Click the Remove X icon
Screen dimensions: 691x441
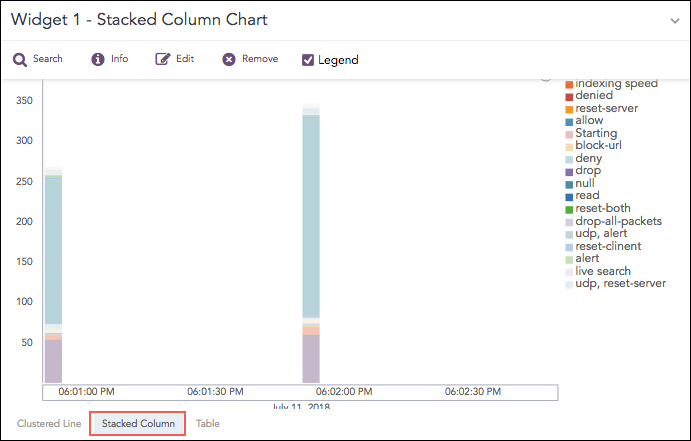[x=229, y=59]
